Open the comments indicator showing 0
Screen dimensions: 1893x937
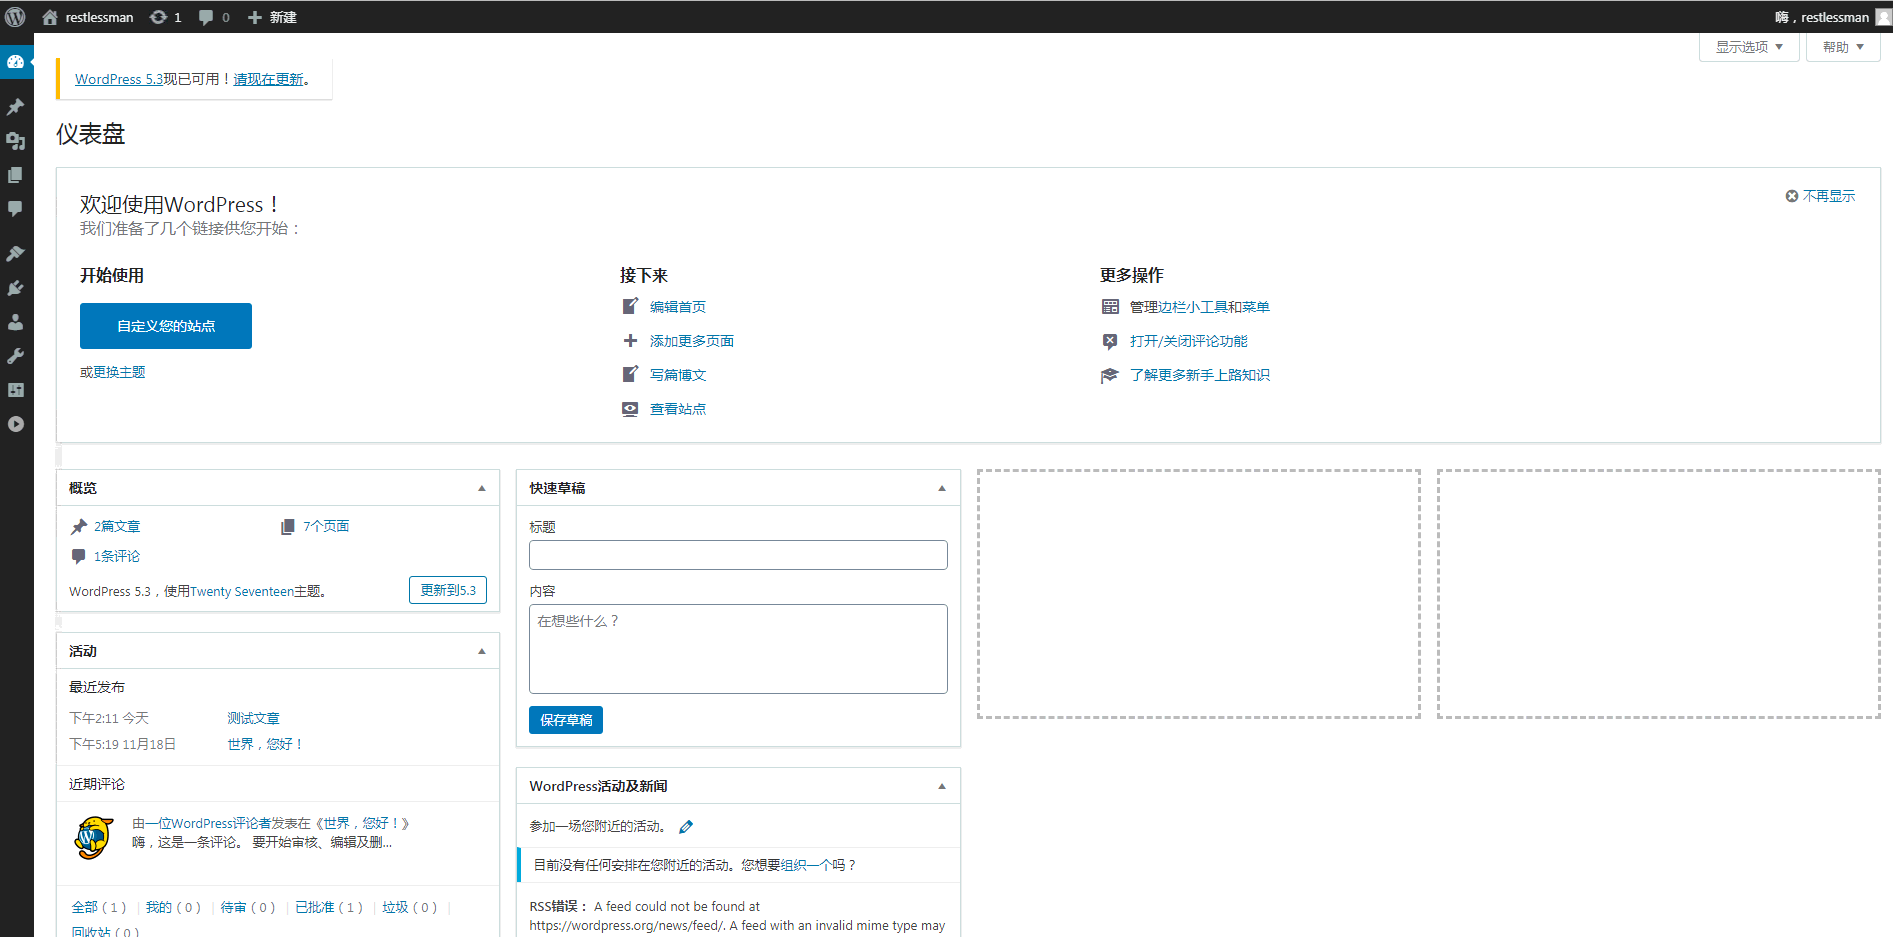point(214,17)
